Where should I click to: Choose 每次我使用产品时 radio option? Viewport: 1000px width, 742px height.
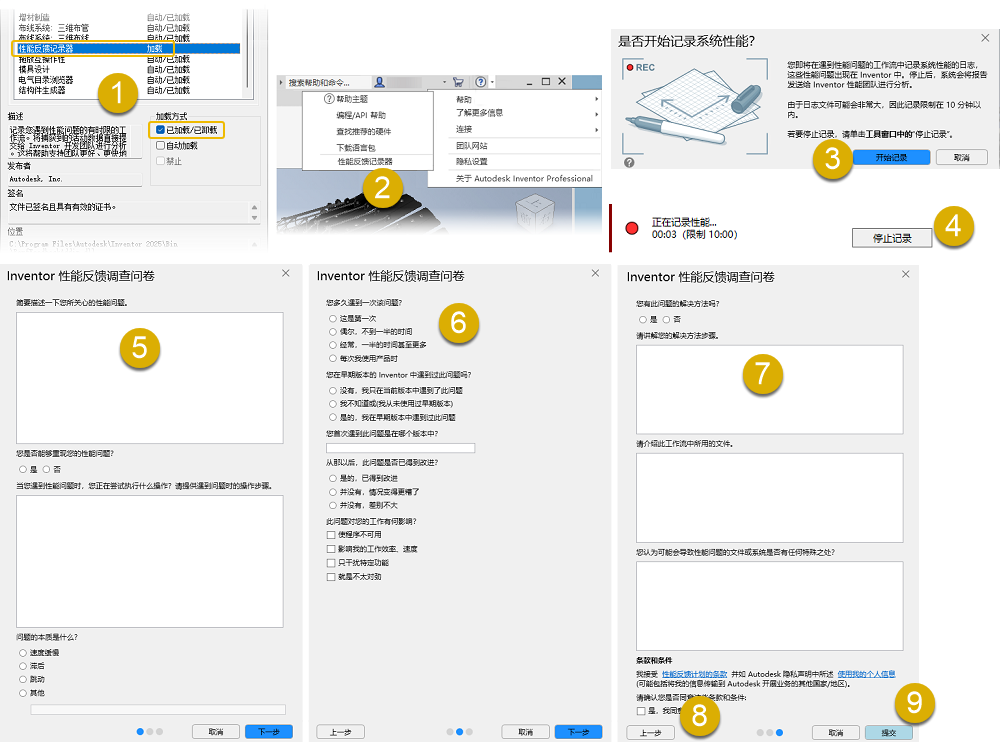(x=333, y=359)
